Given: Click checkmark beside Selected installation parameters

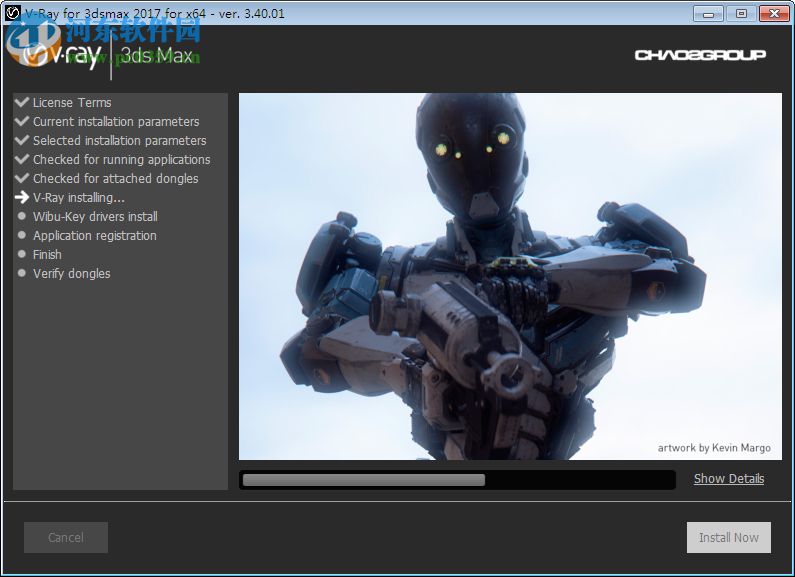Looking at the screenshot, I should click(x=22, y=139).
